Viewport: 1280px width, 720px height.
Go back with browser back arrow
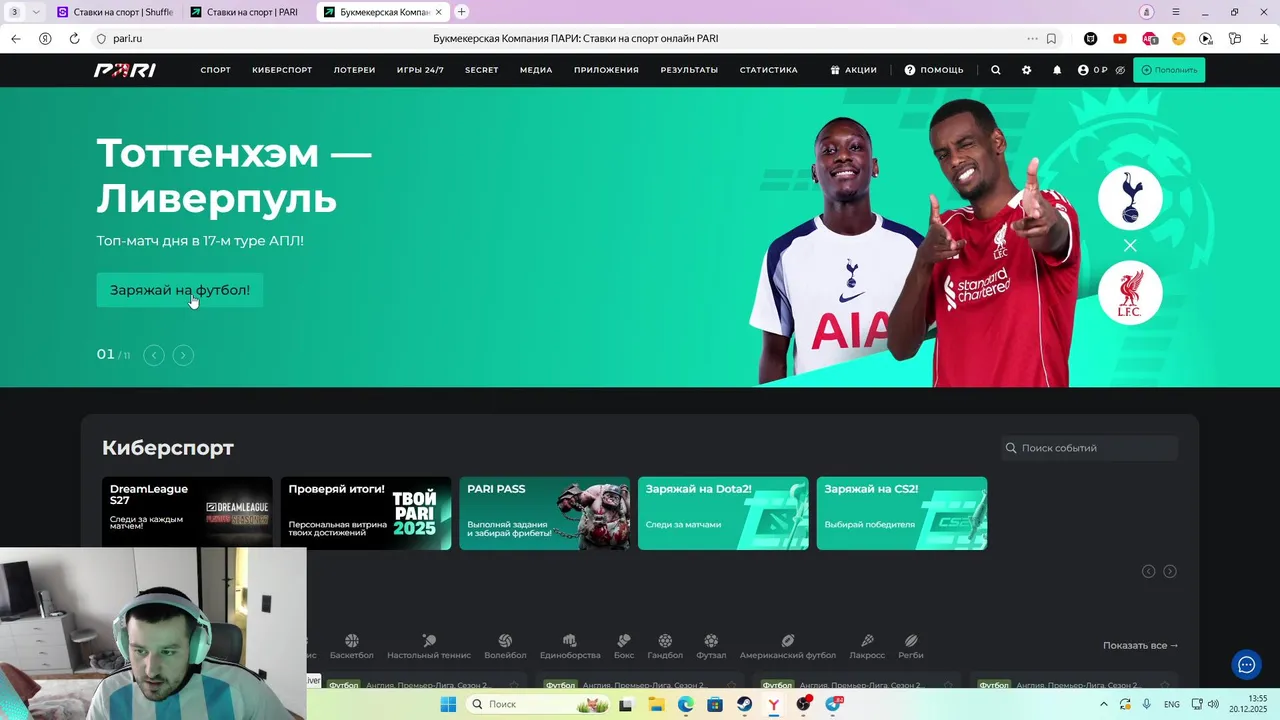[x=15, y=39]
